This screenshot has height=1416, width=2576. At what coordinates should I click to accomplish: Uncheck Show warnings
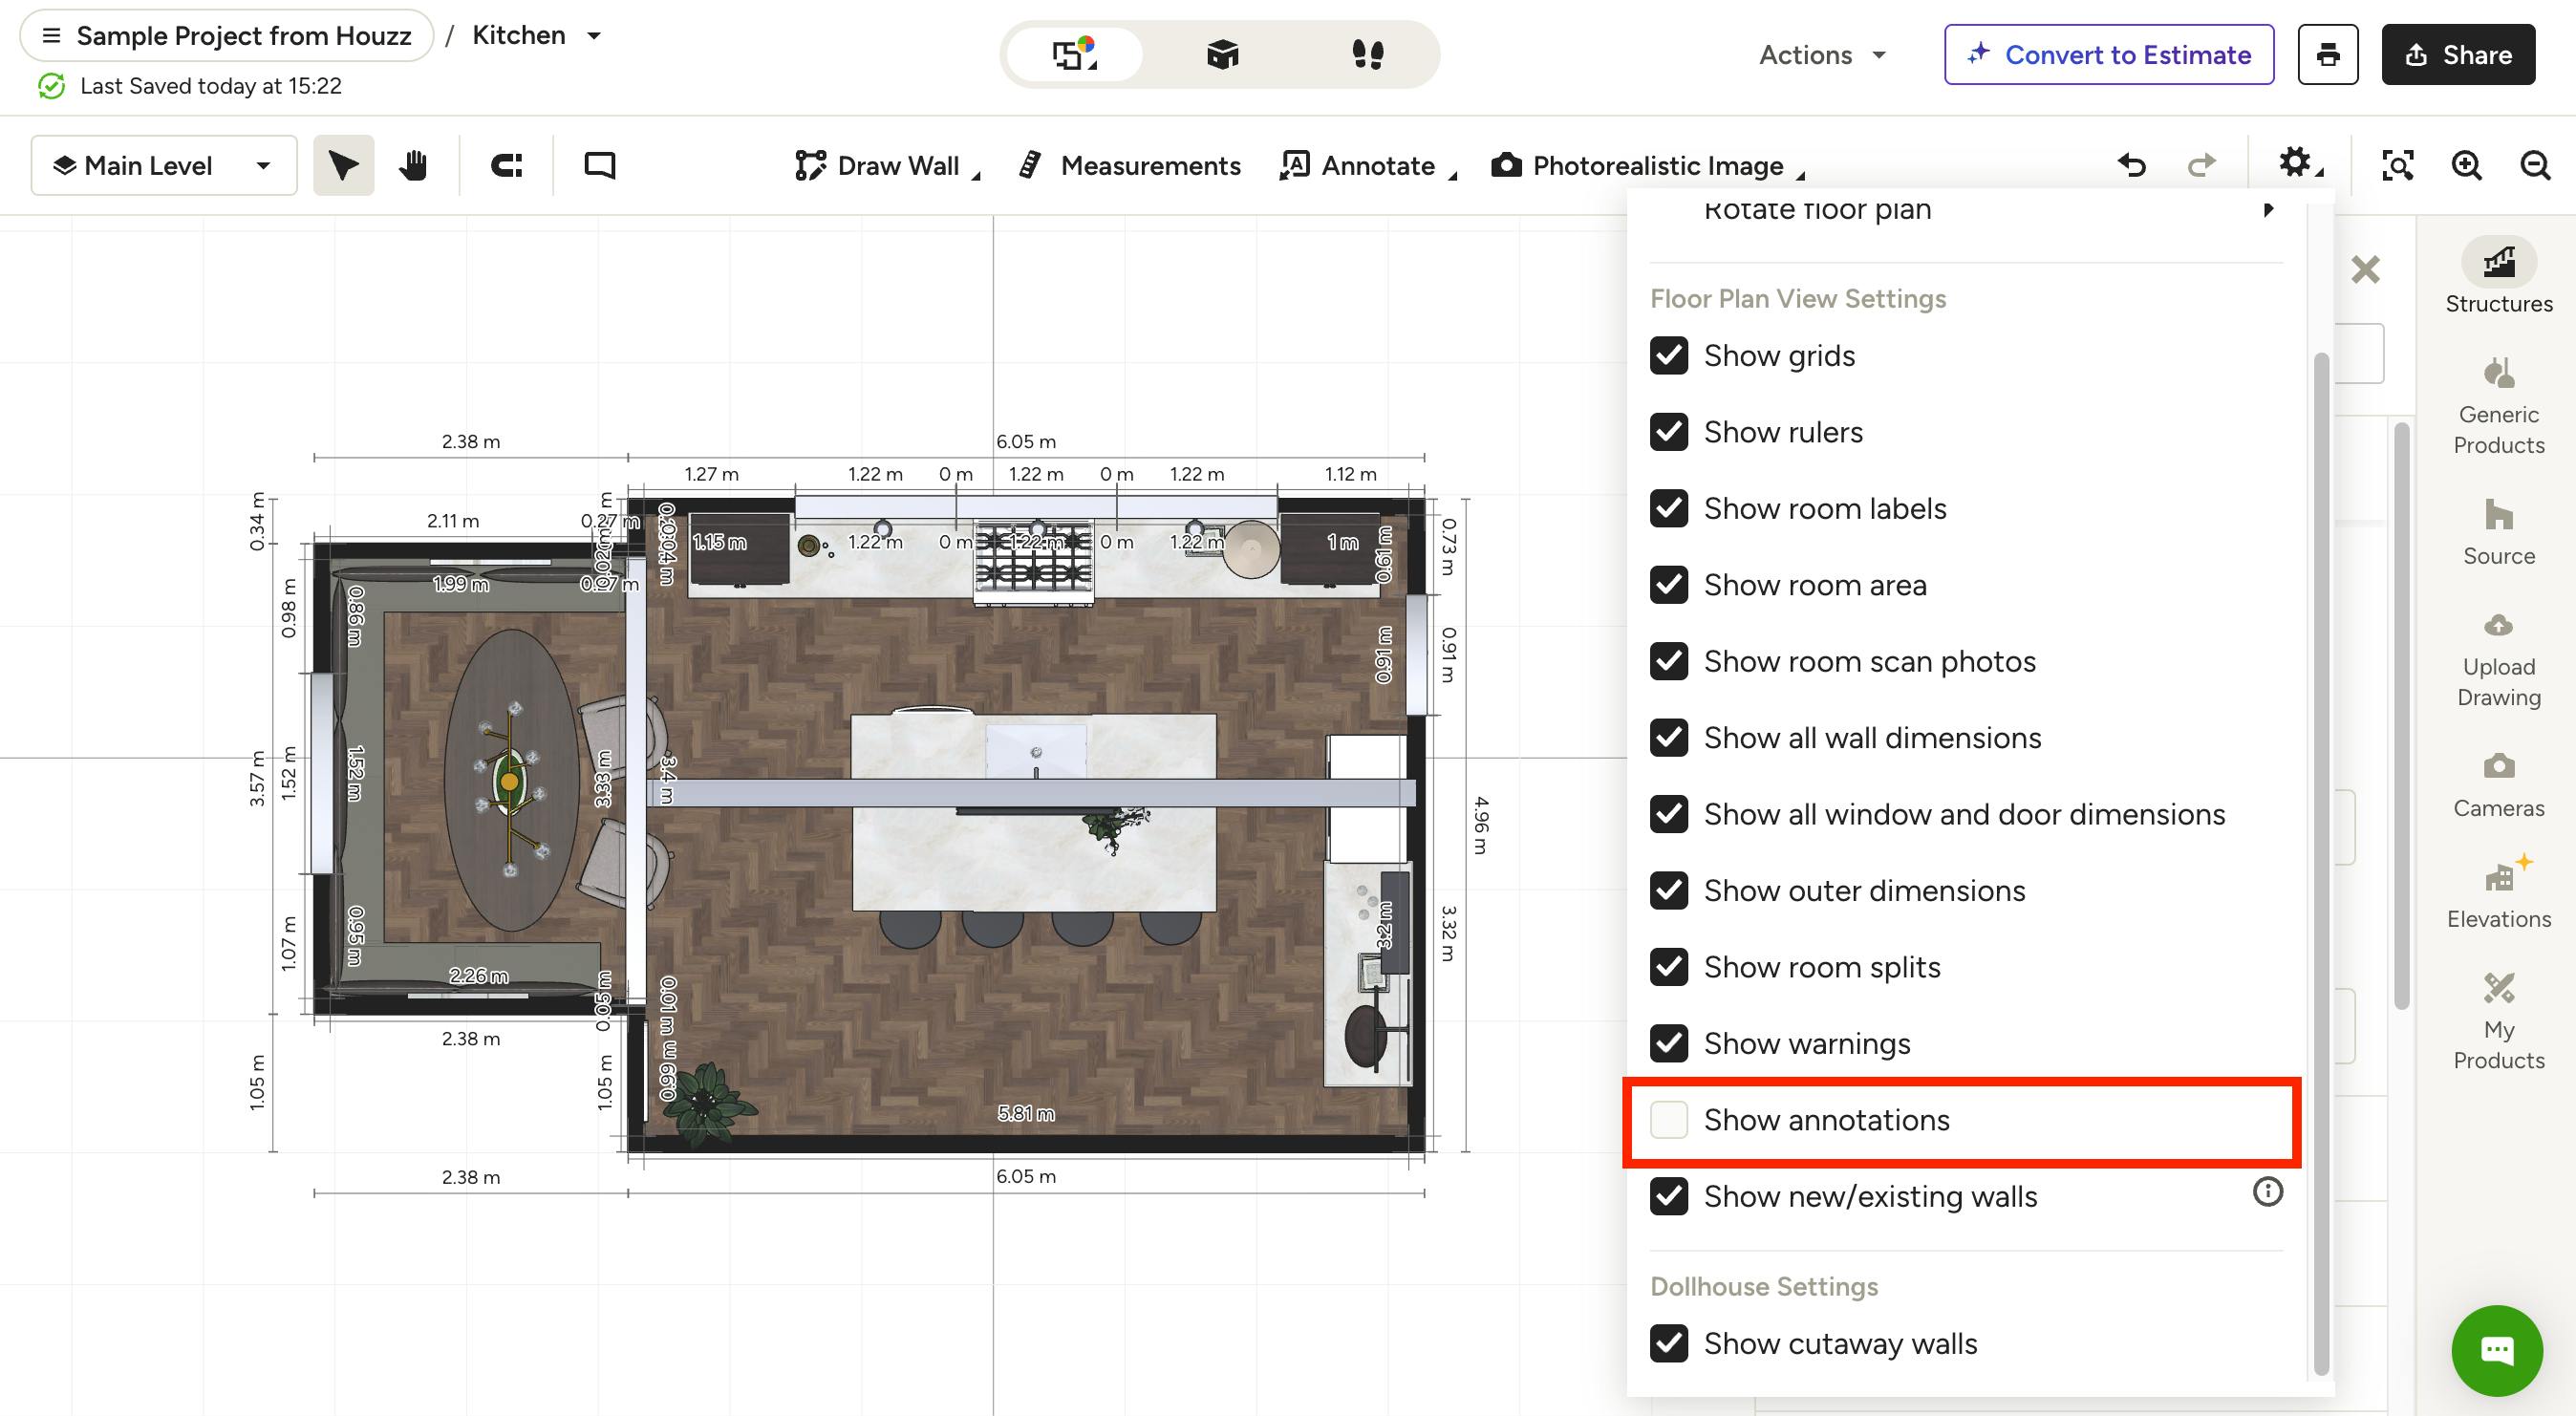(x=1669, y=1043)
